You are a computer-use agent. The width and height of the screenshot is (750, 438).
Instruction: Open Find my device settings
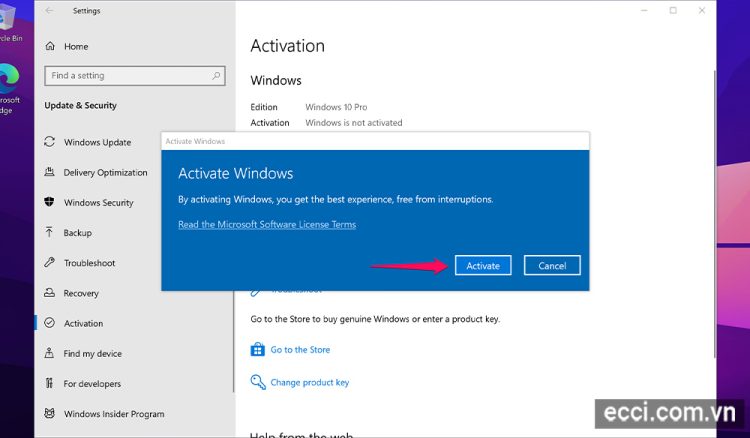tap(93, 353)
